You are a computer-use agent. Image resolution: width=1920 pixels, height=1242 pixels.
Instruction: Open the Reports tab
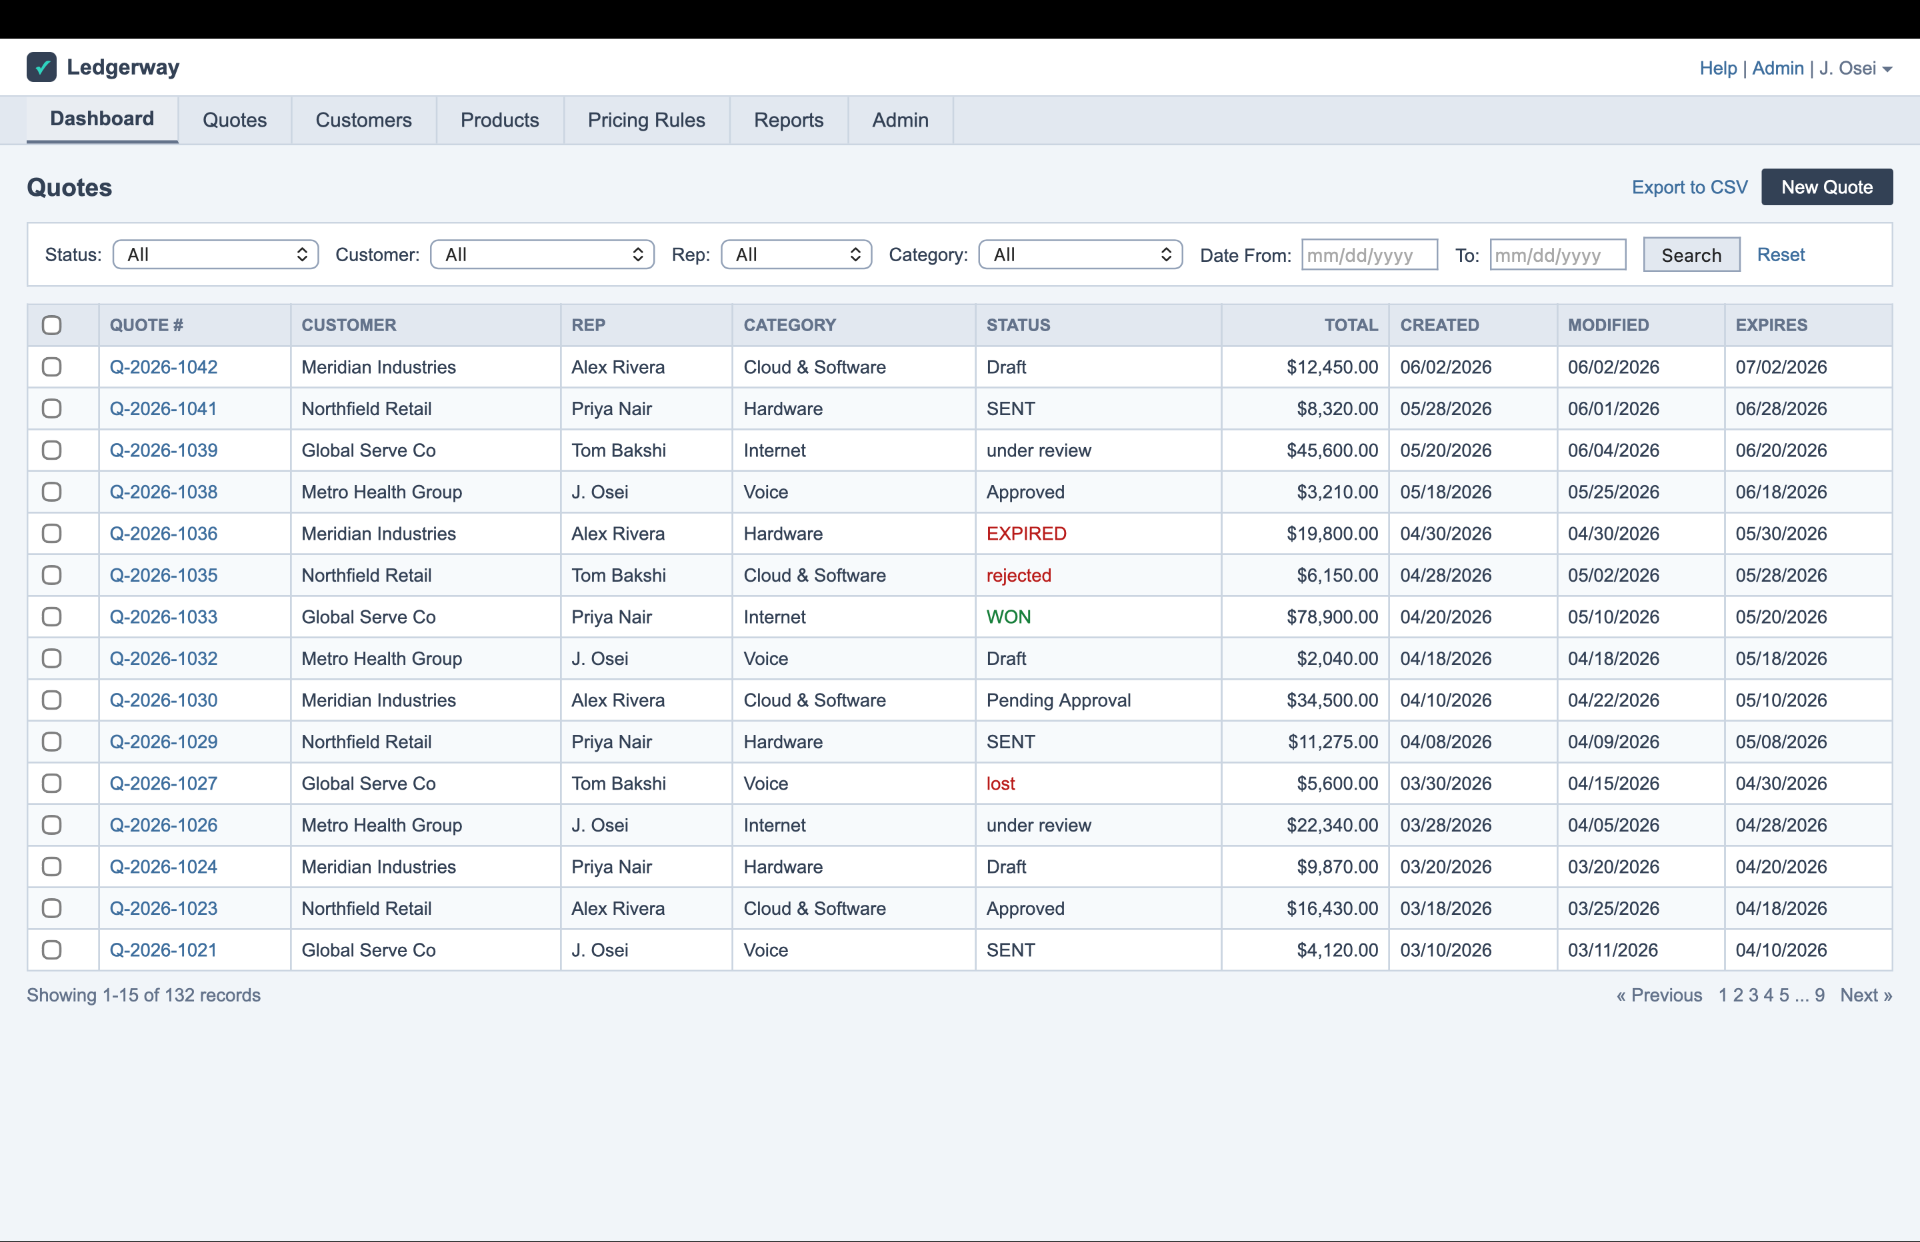[789, 120]
